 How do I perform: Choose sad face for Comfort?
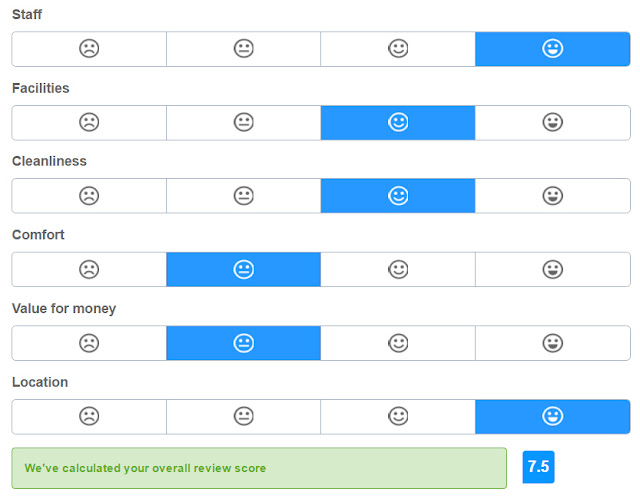pyautogui.click(x=89, y=269)
